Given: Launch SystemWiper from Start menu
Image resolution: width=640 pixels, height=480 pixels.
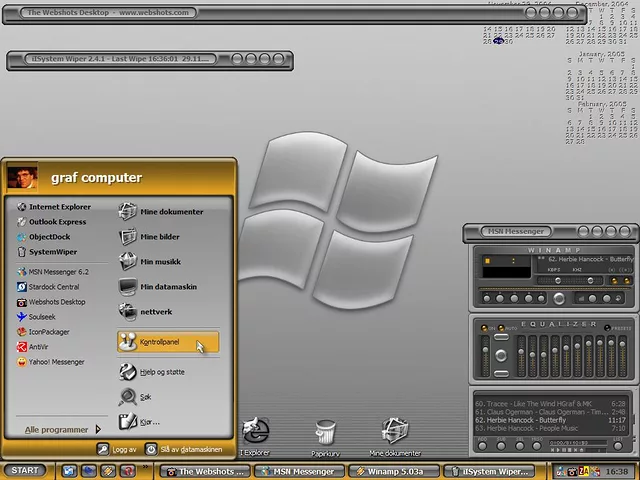Looking at the screenshot, I should (47, 252).
